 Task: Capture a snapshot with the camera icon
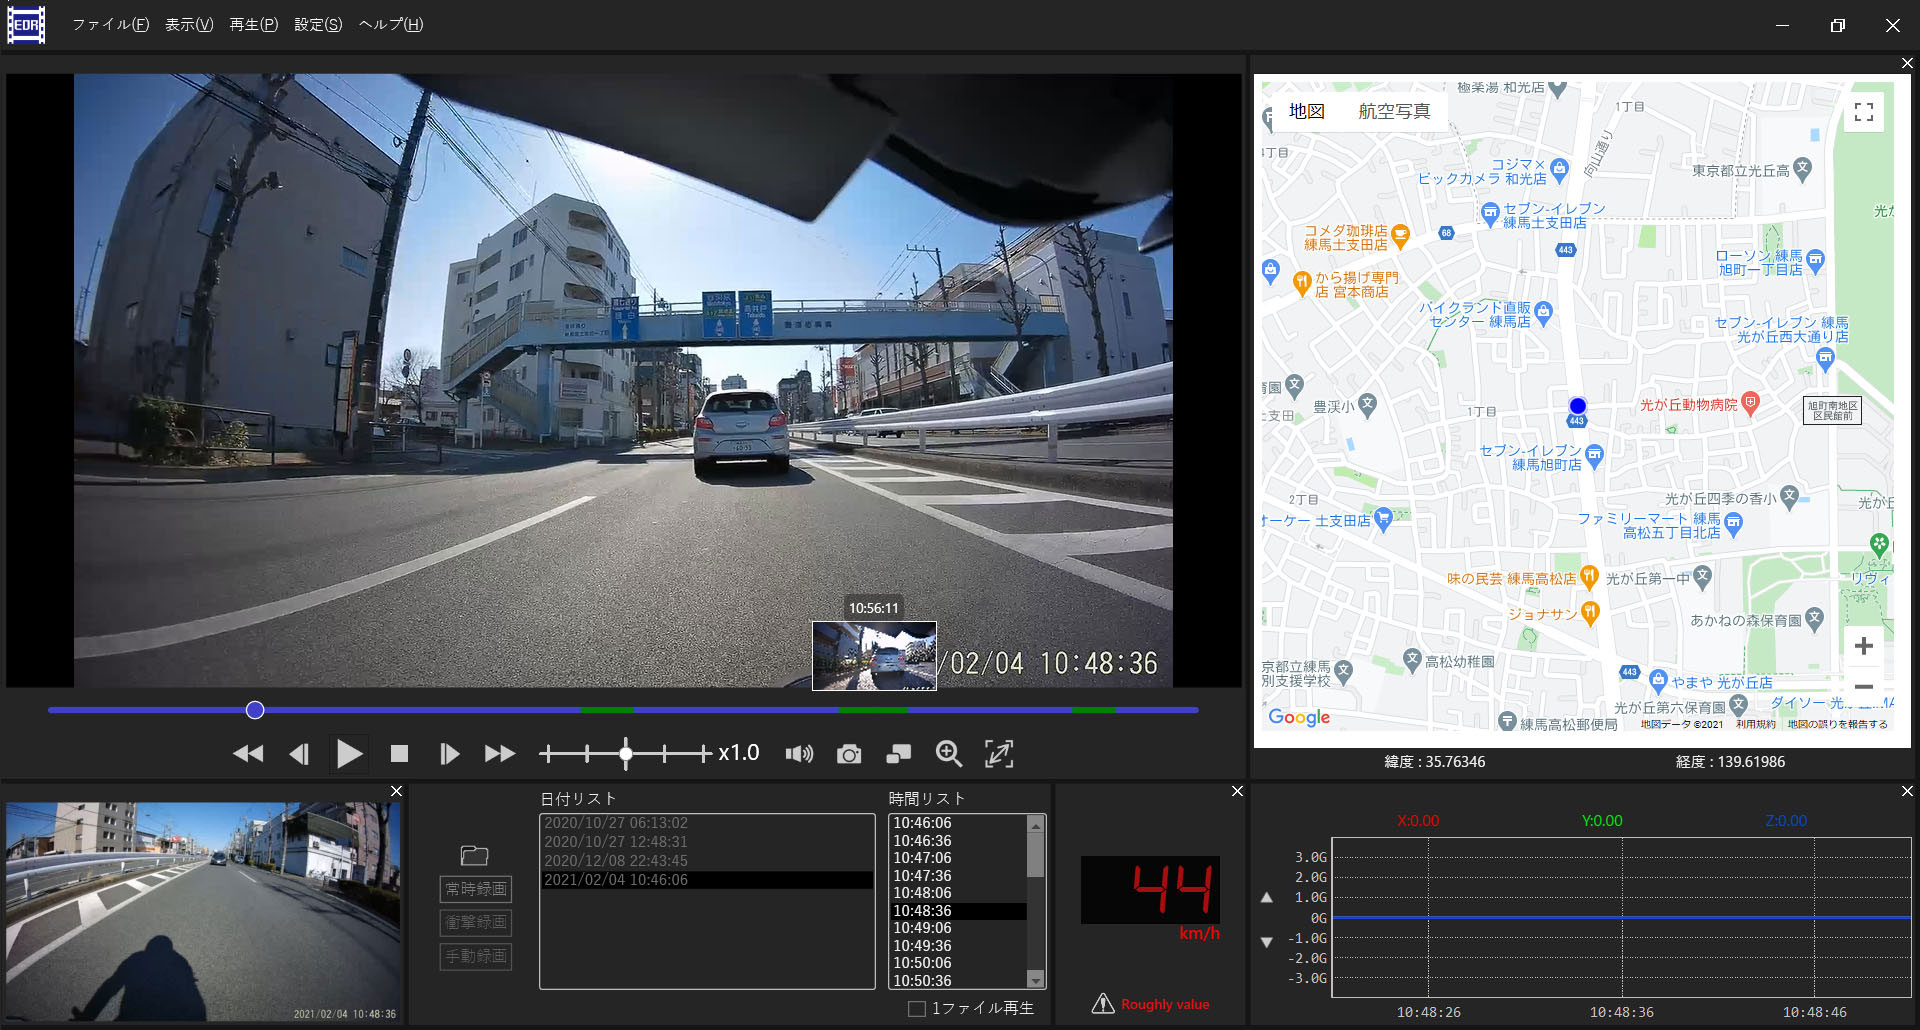[849, 753]
